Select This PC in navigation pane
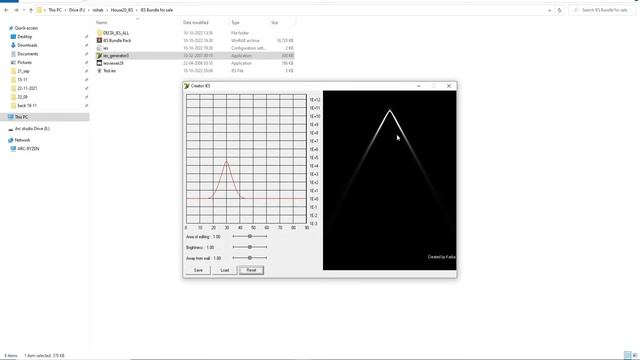The height and width of the screenshot is (360, 640). pos(21,117)
